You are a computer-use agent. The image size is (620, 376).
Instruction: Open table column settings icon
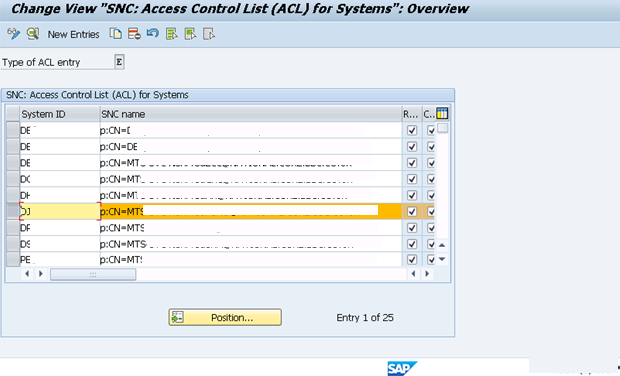click(x=442, y=114)
